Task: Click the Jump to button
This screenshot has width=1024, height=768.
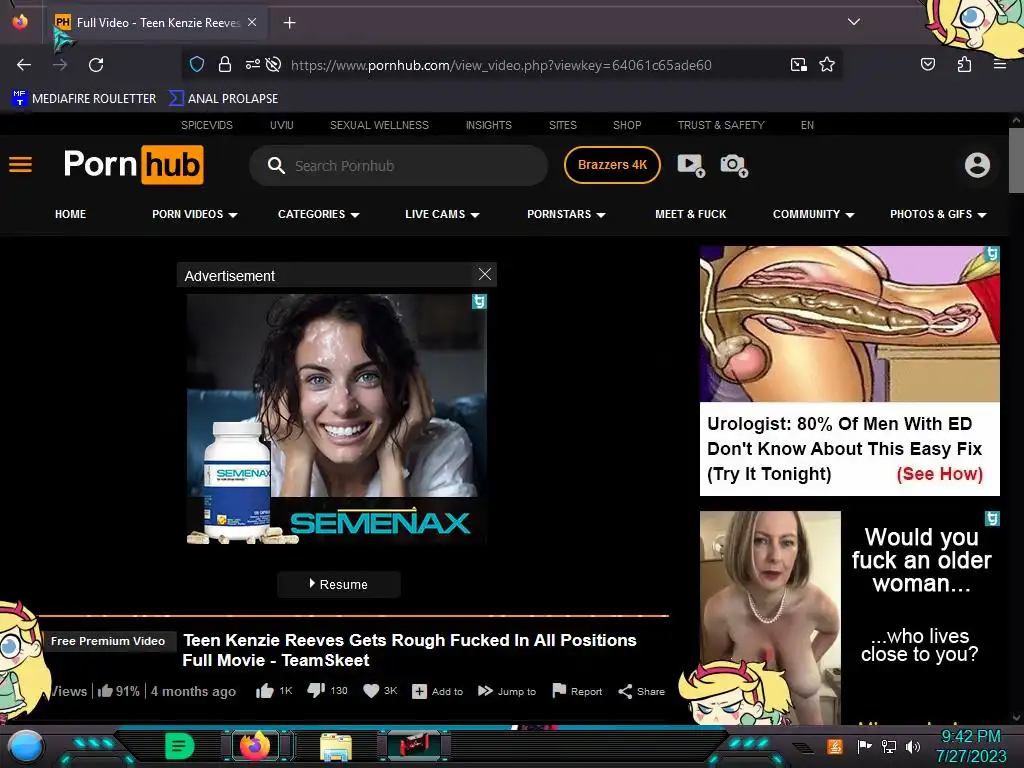Action: (507, 691)
